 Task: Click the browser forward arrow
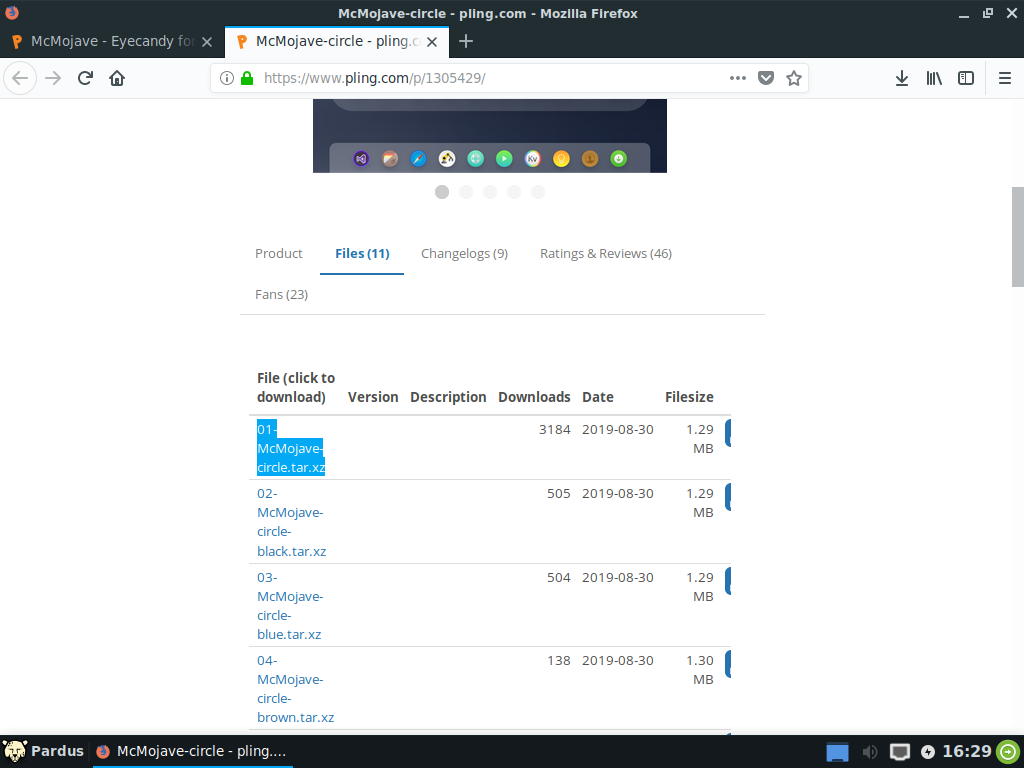(x=53, y=78)
